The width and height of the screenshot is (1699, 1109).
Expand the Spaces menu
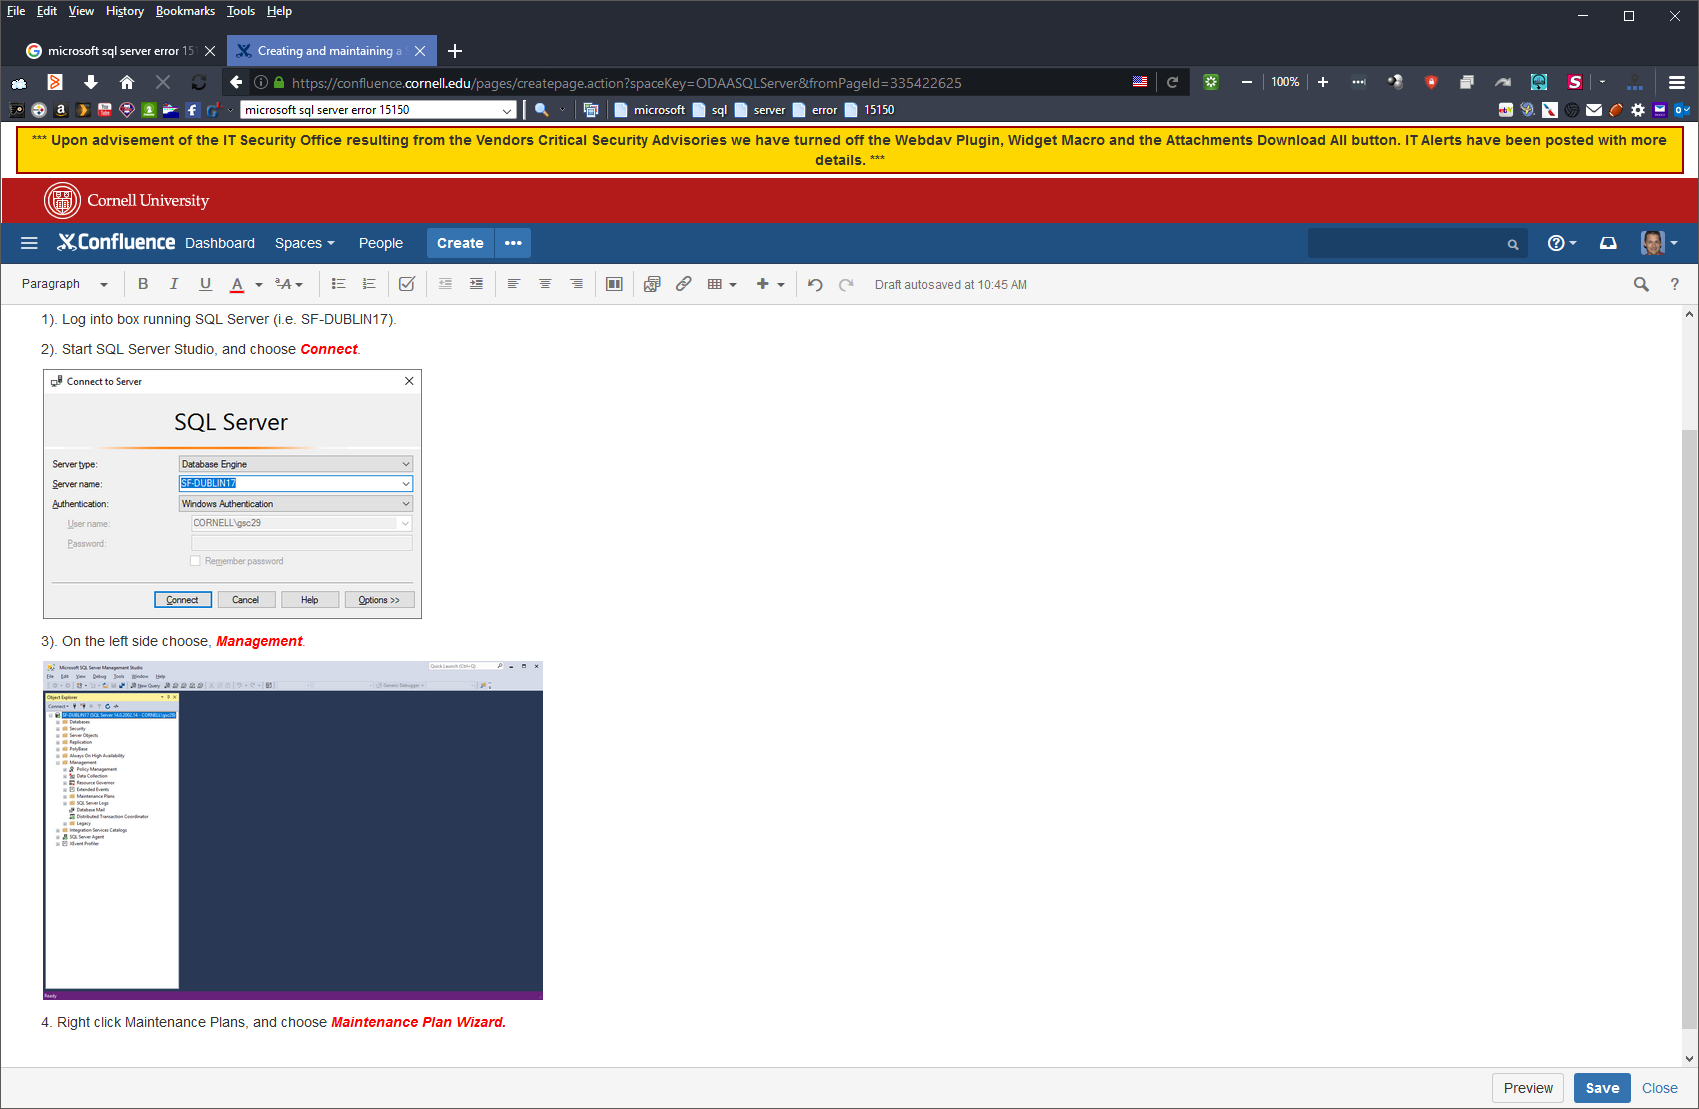point(305,243)
